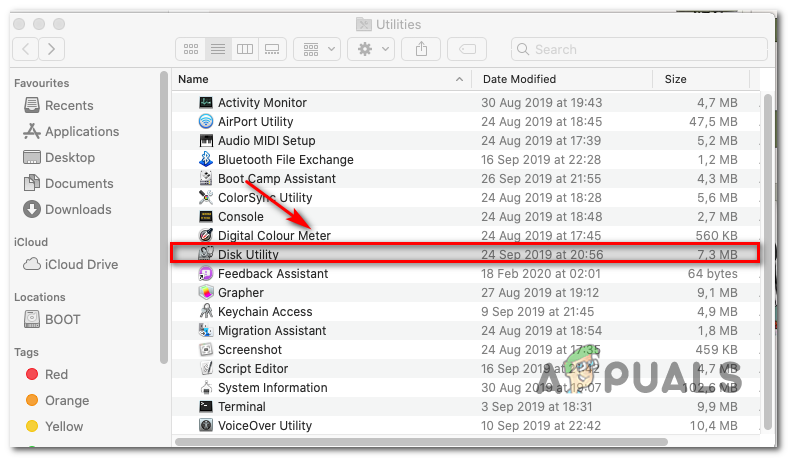Click the System Information icon
The width and height of the screenshot is (788, 458).
(x=206, y=388)
